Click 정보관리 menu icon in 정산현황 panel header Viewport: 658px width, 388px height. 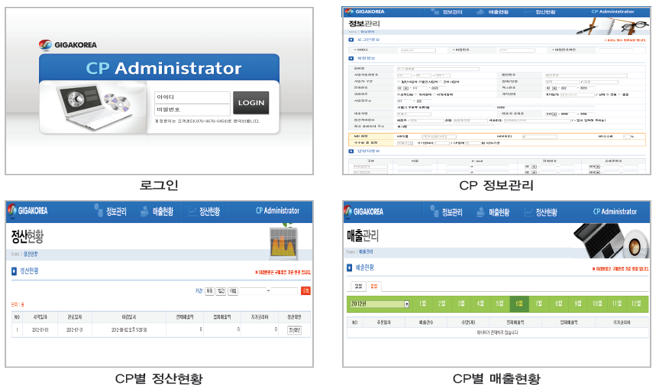point(99,210)
